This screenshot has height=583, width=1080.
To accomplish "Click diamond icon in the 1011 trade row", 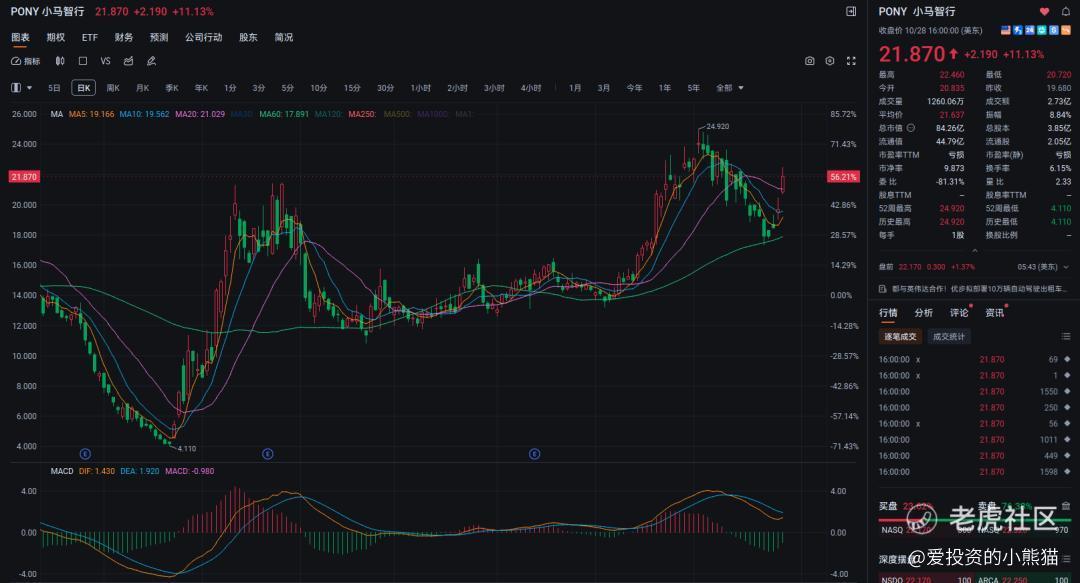I will (1067, 440).
